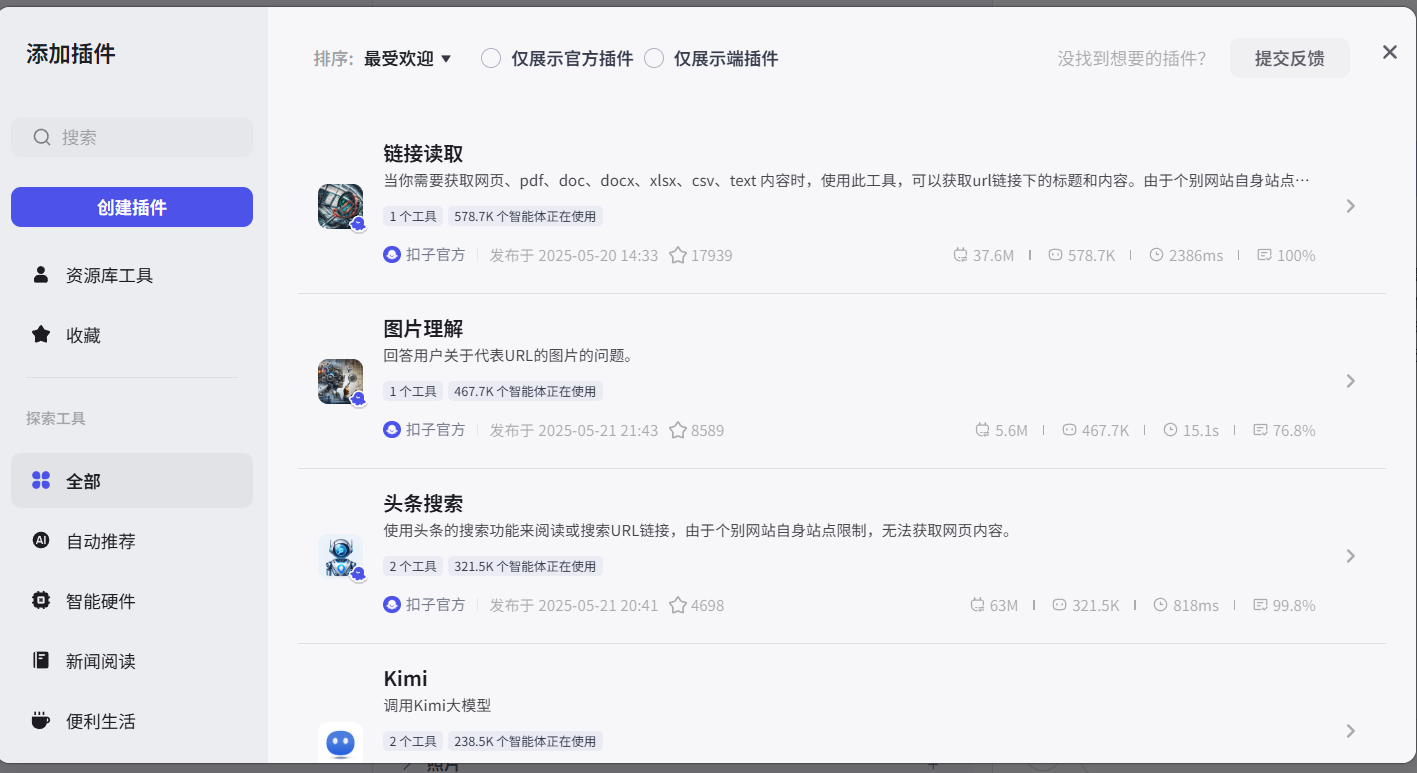Star the 链接读取 plugin as favorite
1417x773 pixels.
678,256
